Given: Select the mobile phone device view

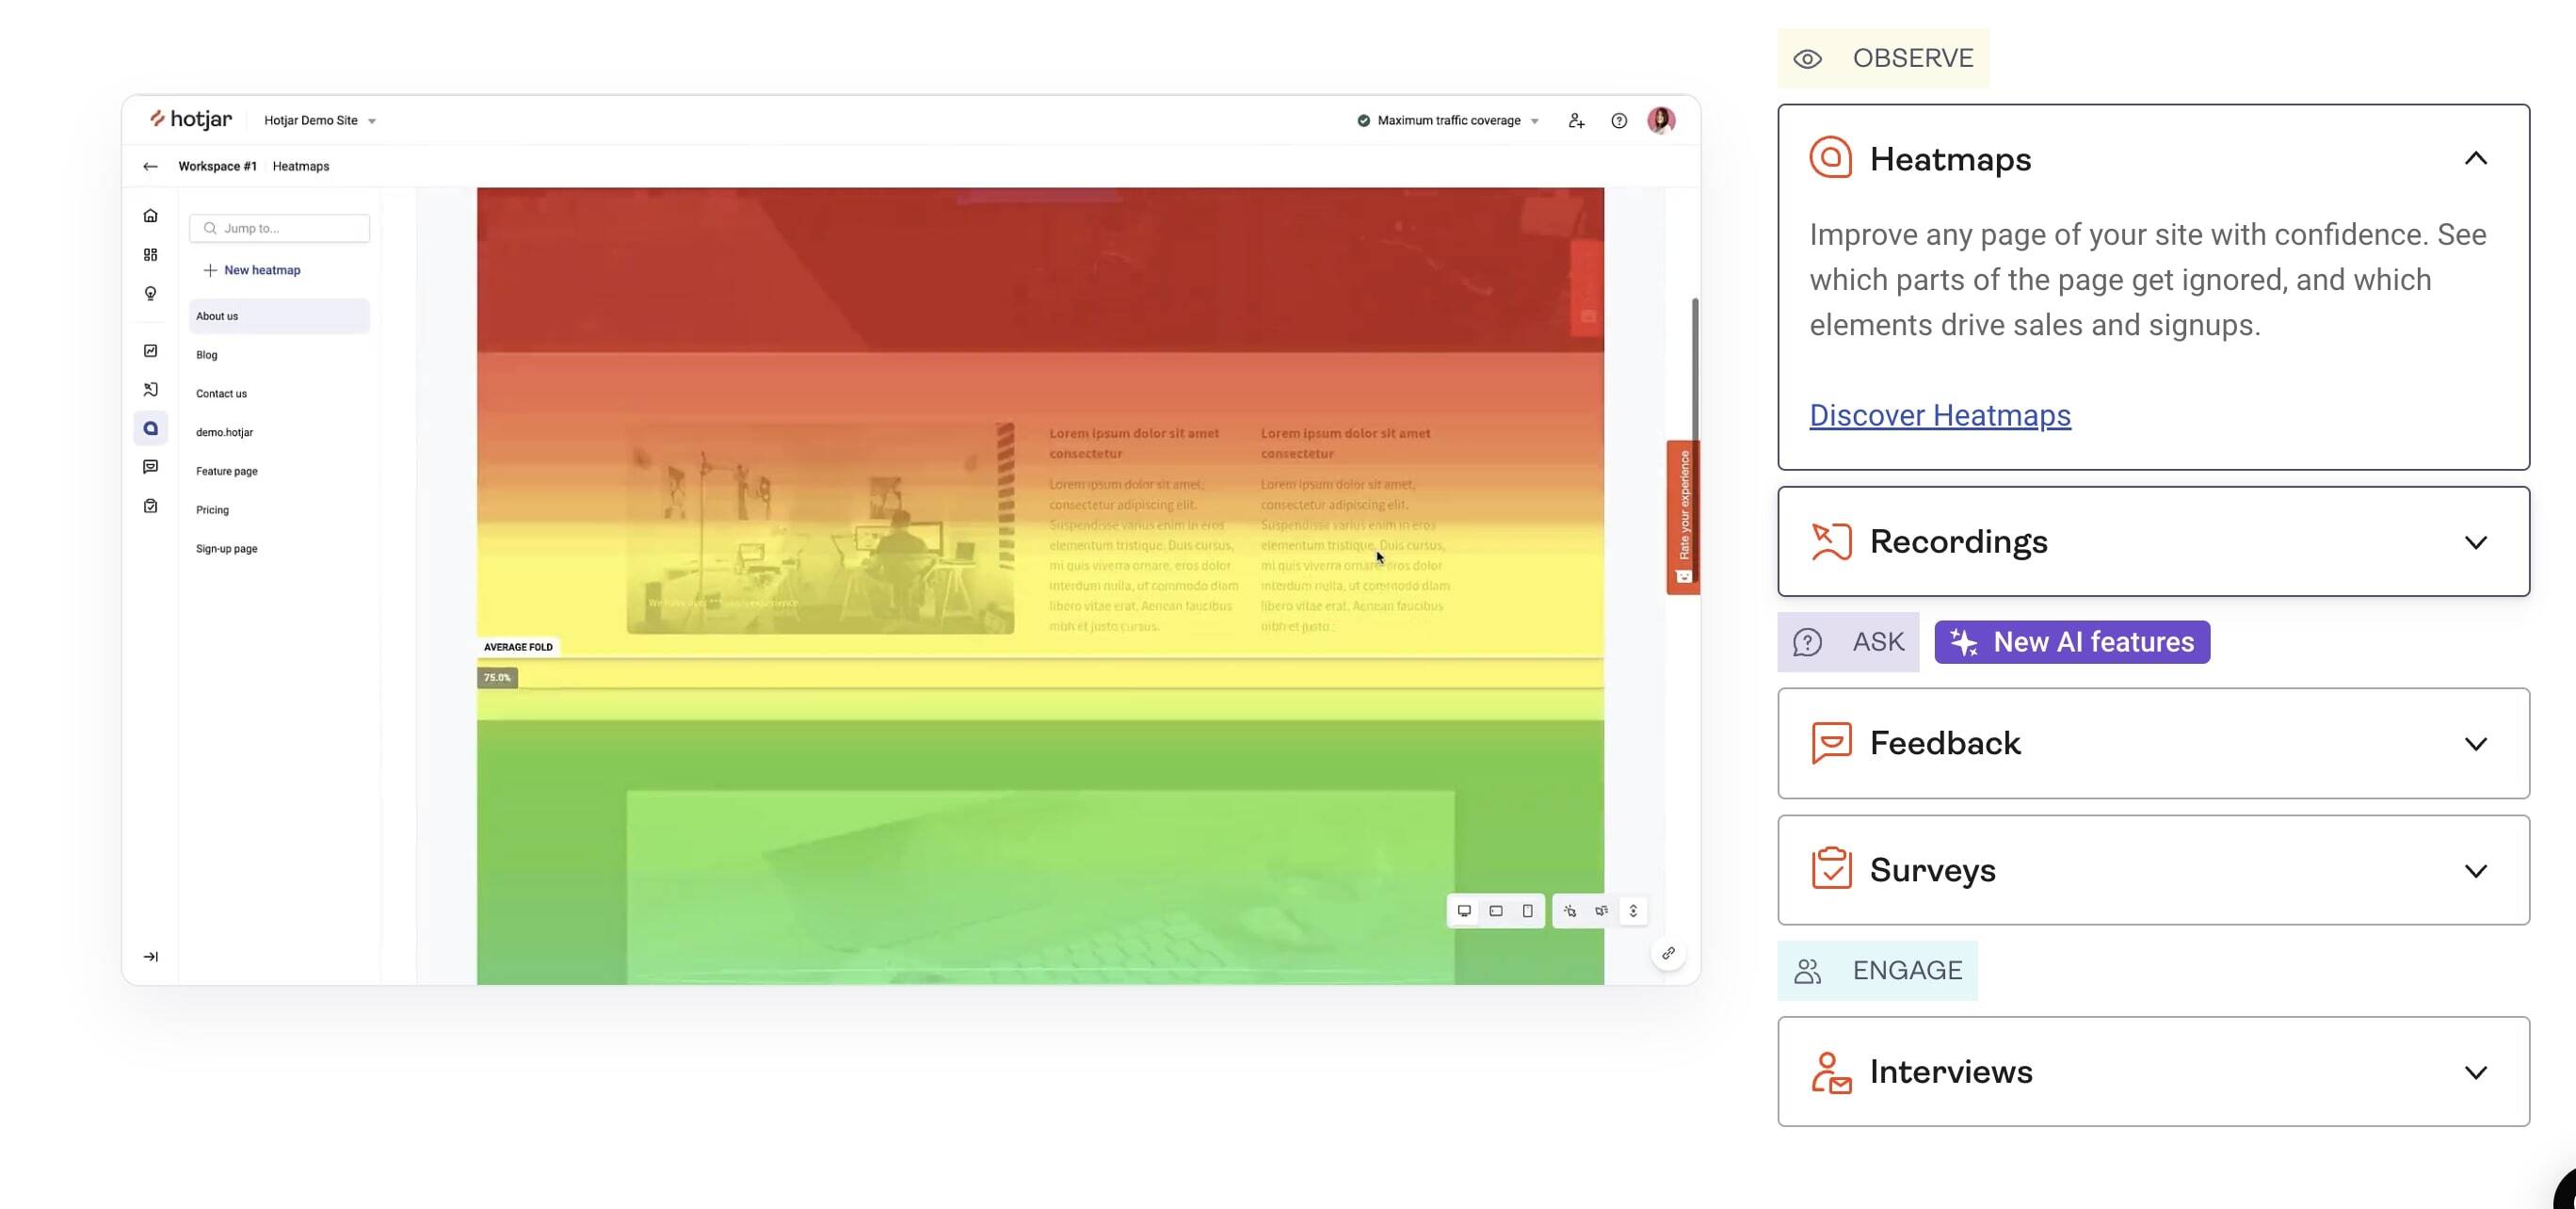Looking at the screenshot, I should (1527, 911).
